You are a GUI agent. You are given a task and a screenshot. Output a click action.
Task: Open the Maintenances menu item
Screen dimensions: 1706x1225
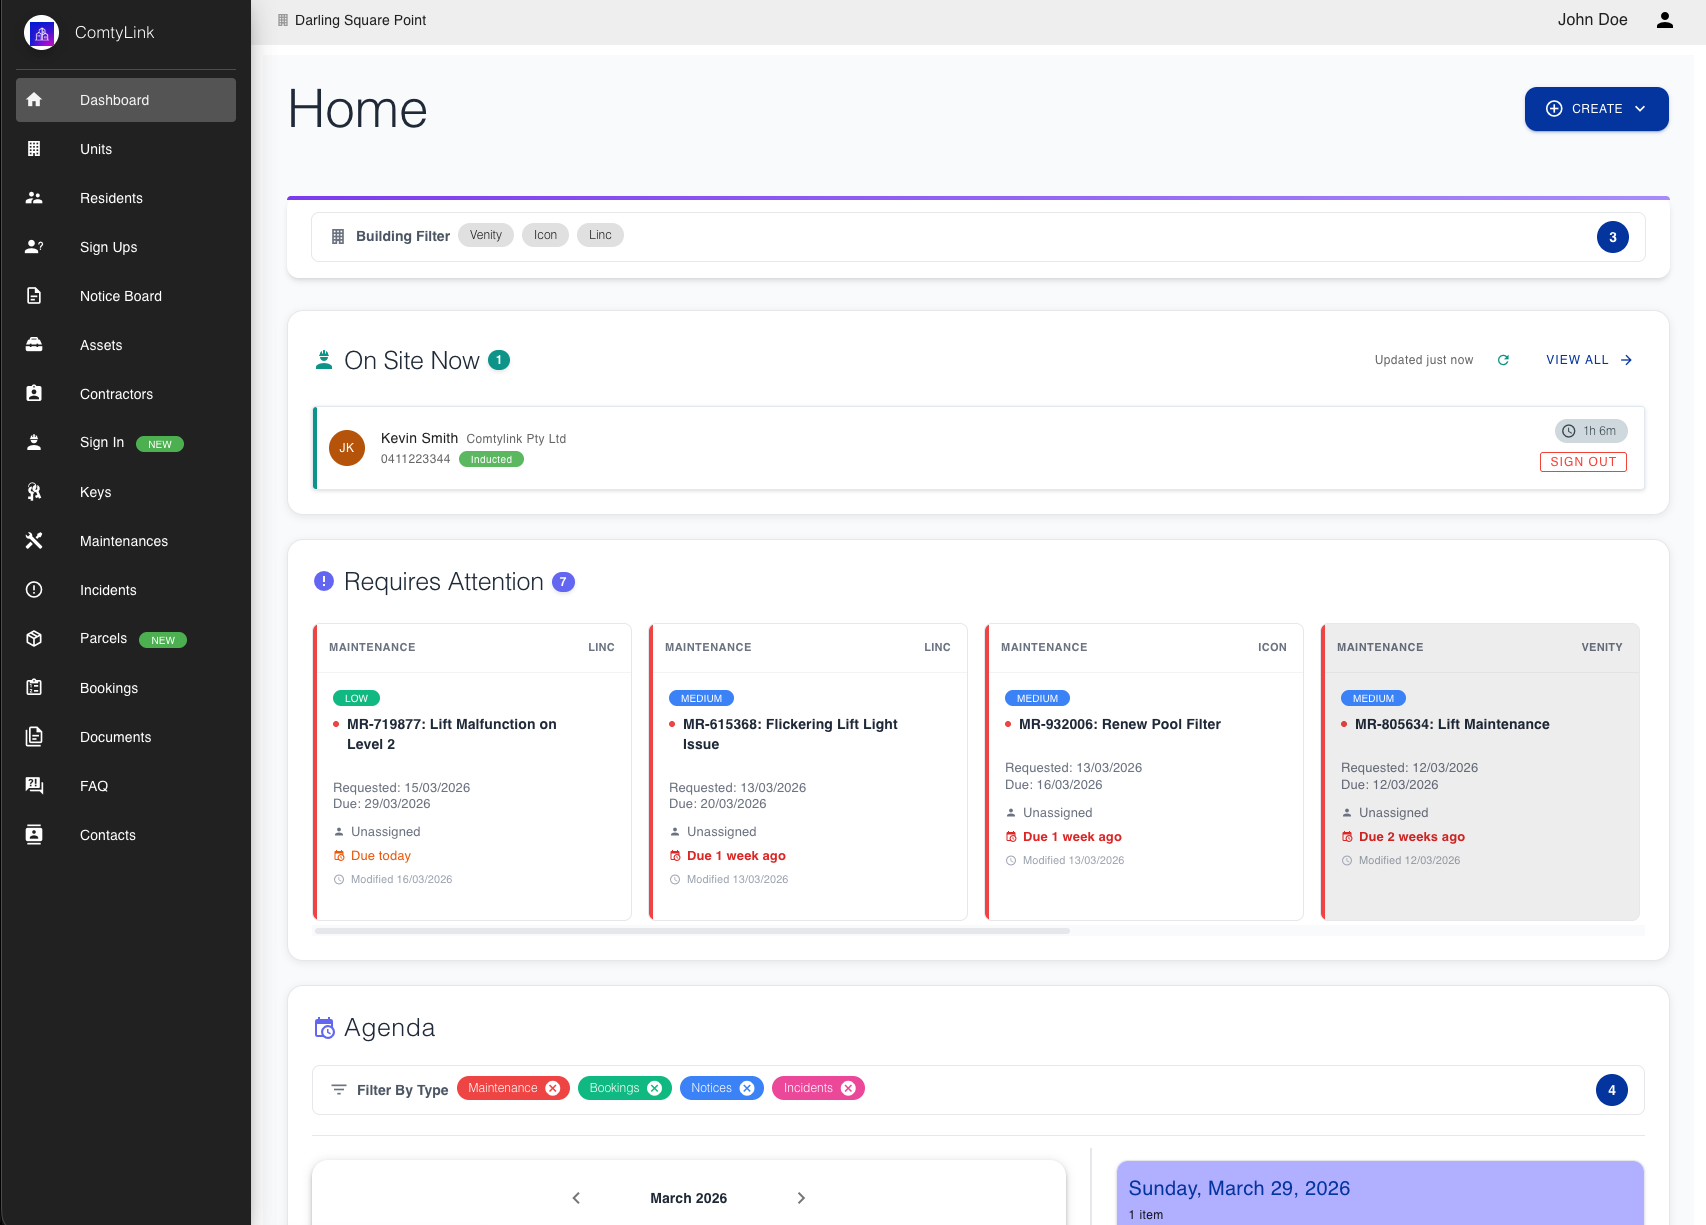point(126,541)
